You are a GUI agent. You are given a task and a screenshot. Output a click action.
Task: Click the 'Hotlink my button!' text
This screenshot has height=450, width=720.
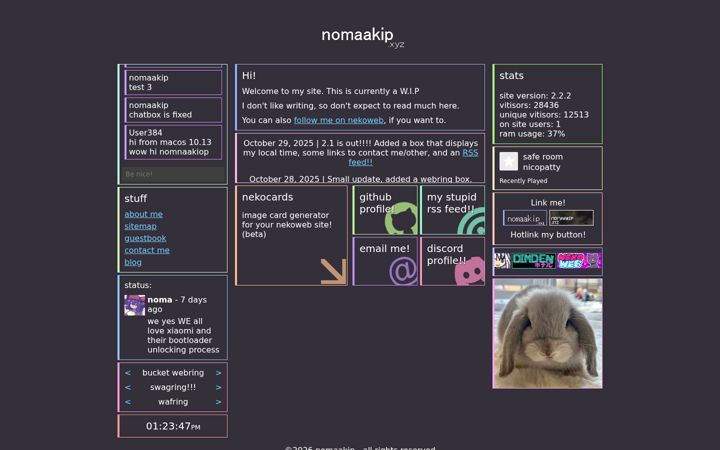[548, 235]
